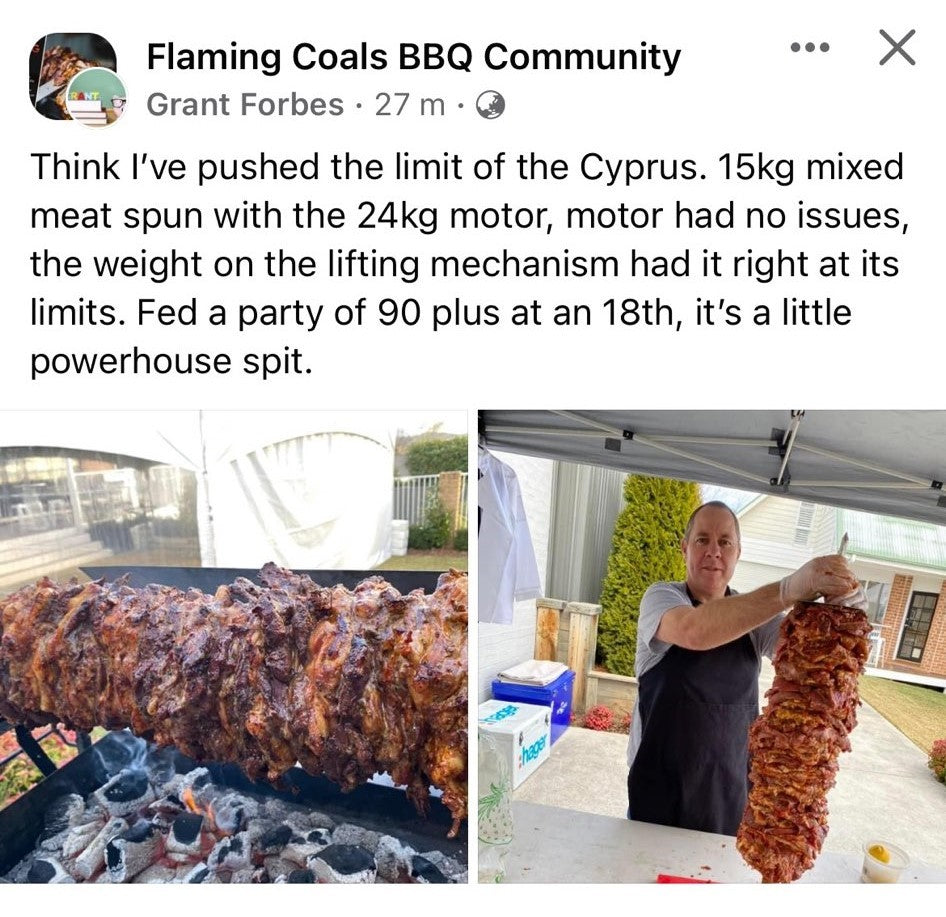This screenshot has height=917, width=946.
Task: Click Grant Forbes' small profile picture
Action: pyautogui.click(x=97, y=97)
